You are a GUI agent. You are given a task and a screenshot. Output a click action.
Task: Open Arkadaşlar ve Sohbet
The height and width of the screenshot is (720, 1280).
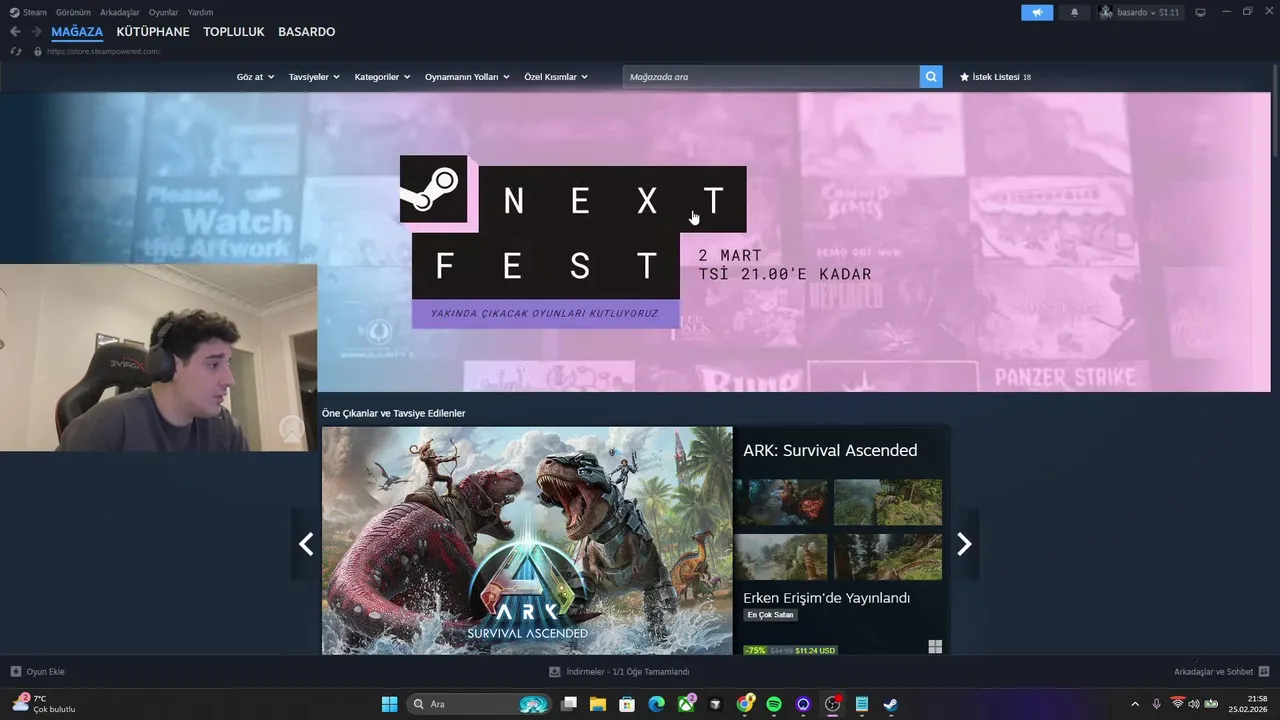point(1222,672)
